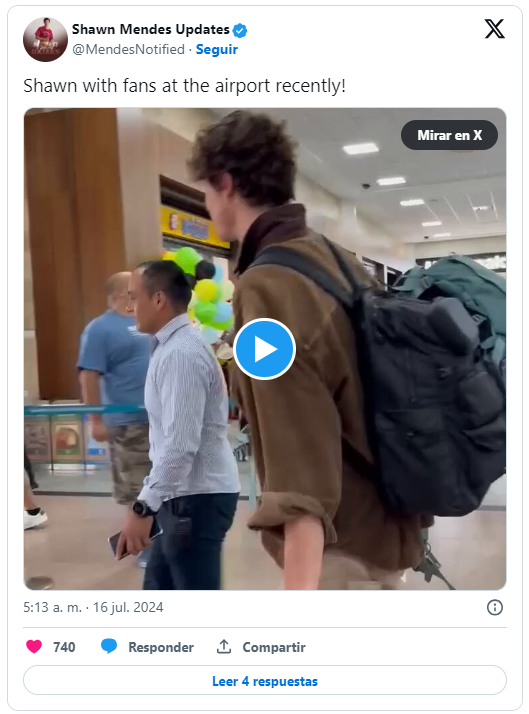Play the embedded airport video
Screen dimensions: 529x714
(x=264, y=349)
